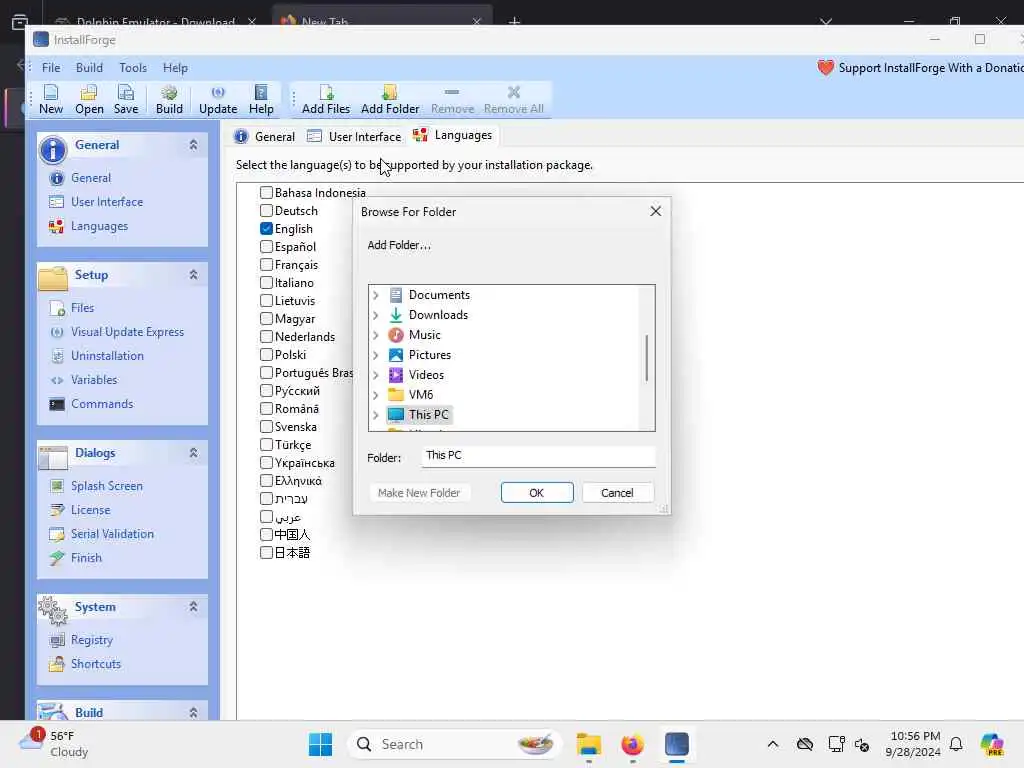Open Splash Screen dialog settings
The width and height of the screenshot is (1024, 768).
(106, 486)
